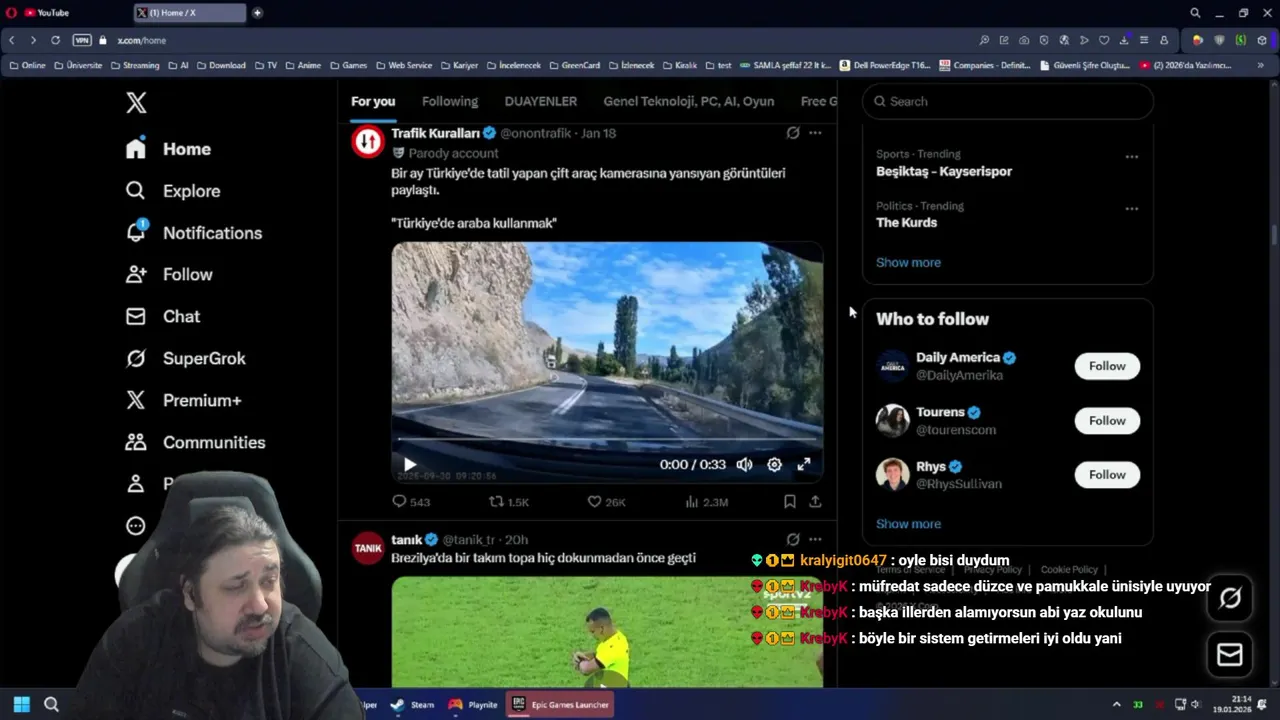Follow Rhys
The width and height of the screenshot is (1280, 720).
coord(1107,475)
